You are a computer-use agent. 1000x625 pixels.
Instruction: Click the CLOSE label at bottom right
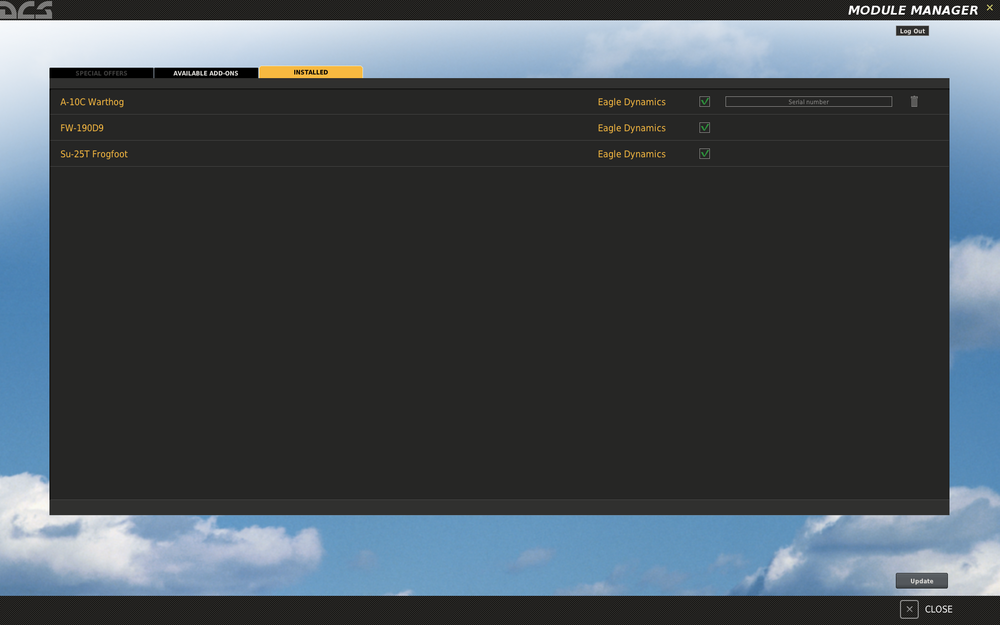pos(939,609)
